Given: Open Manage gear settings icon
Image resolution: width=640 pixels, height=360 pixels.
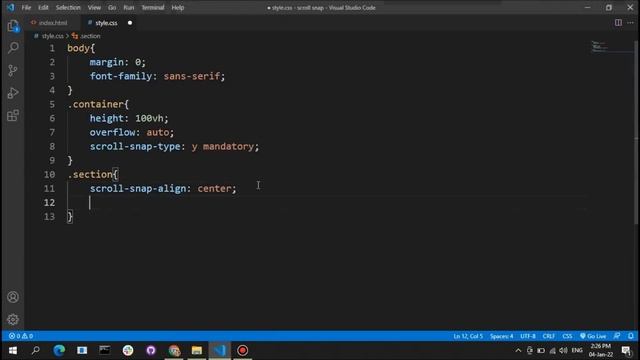Looking at the screenshot, I should click(x=13, y=319).
